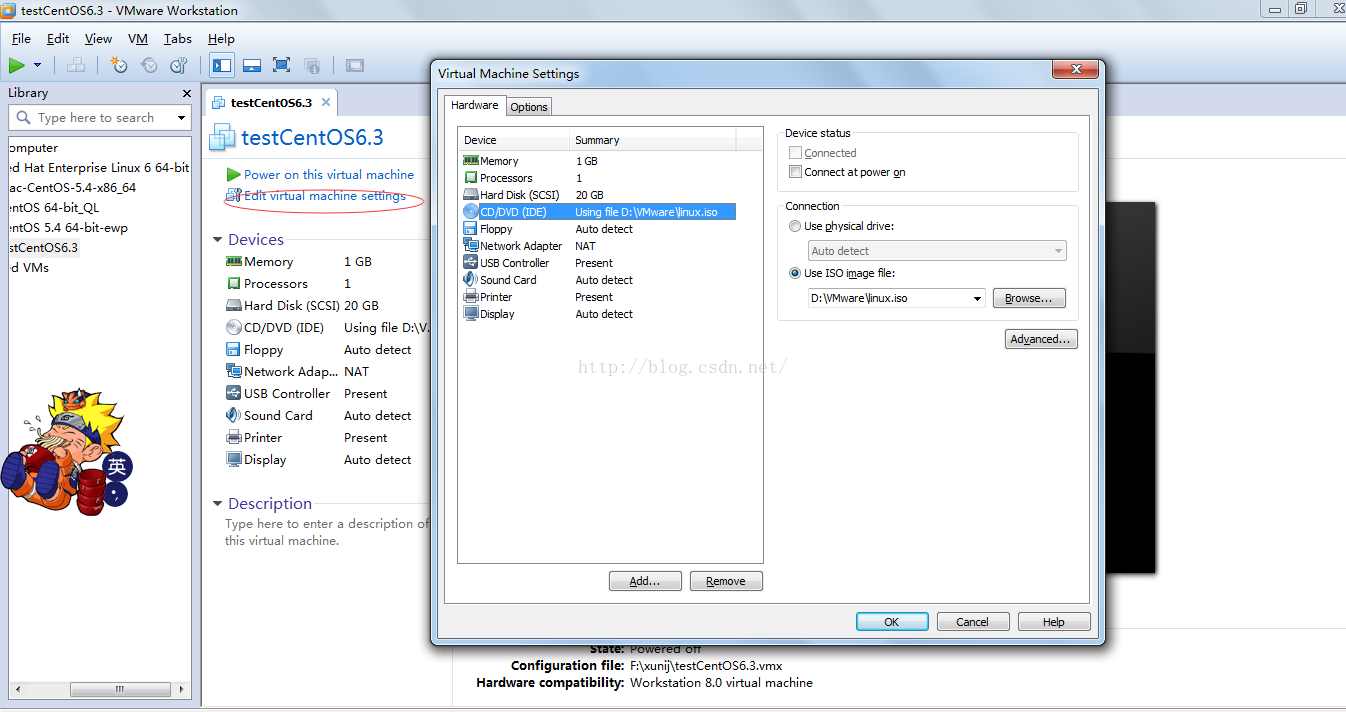Open the VM menu
This screenshot has height=712, width=1346.
click(138, 39)
